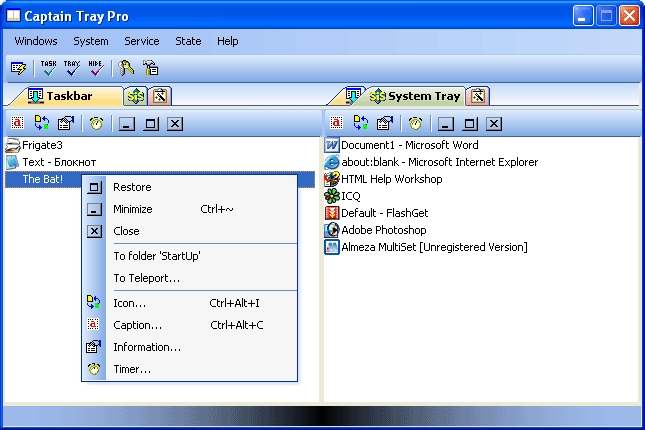This screenshot has width=645, height=430.
Task: Choose Restore from the context menu
Action: click(132, 187)
